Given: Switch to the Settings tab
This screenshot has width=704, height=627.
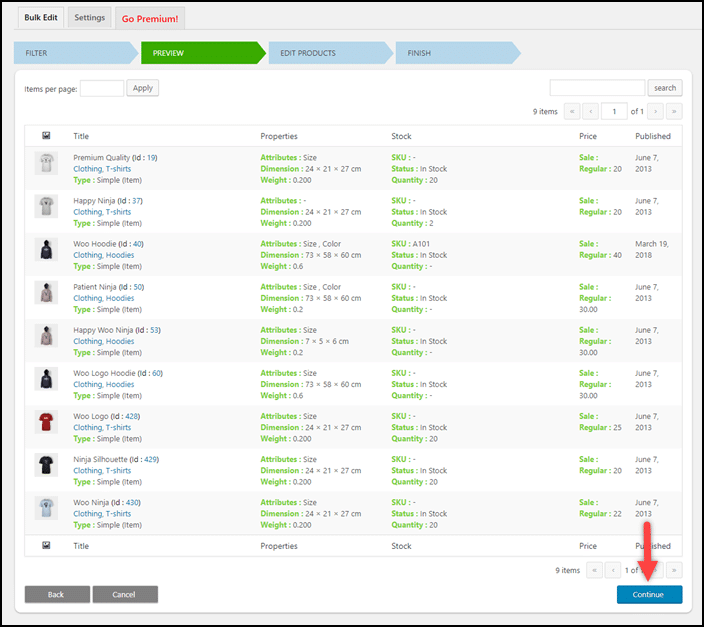Looking at the screenshot, I should [90, 18].
